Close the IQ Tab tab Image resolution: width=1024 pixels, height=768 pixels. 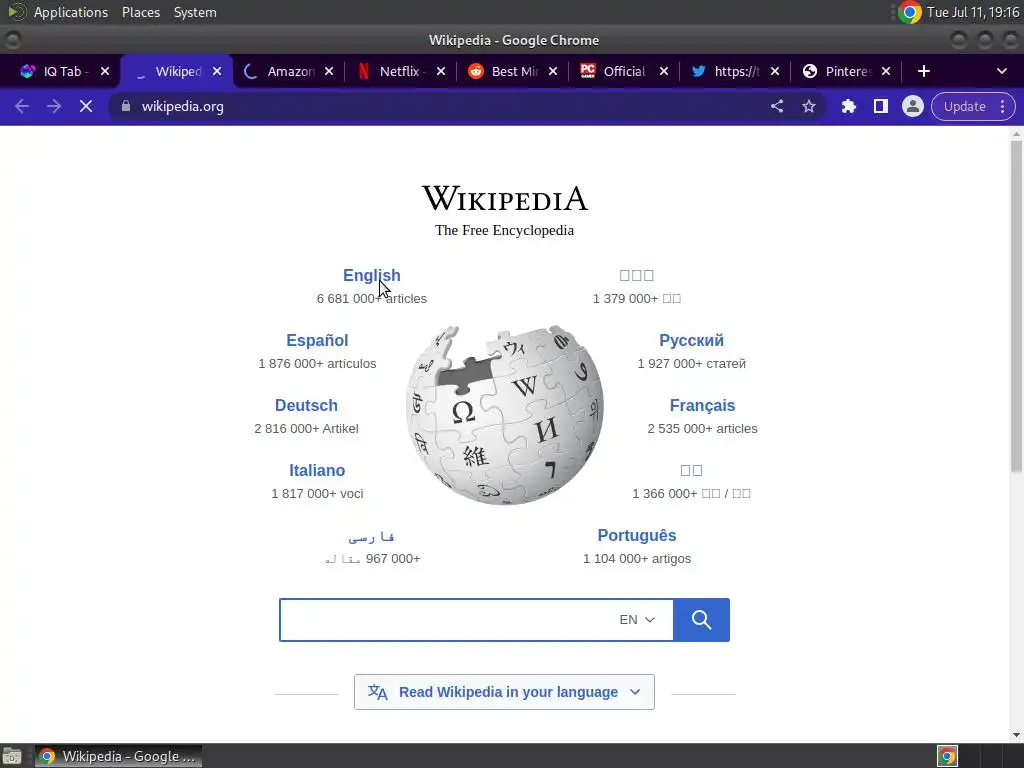(104, 71)
